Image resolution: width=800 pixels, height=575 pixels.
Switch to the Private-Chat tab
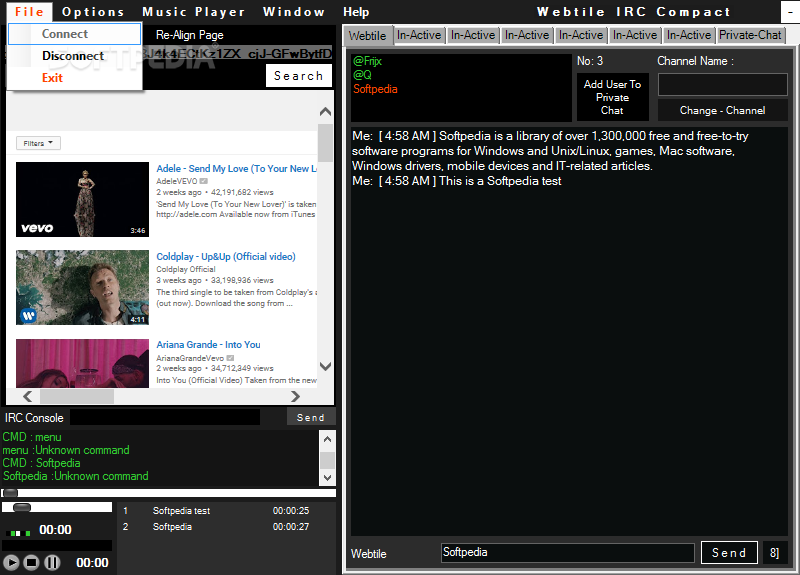750,35
